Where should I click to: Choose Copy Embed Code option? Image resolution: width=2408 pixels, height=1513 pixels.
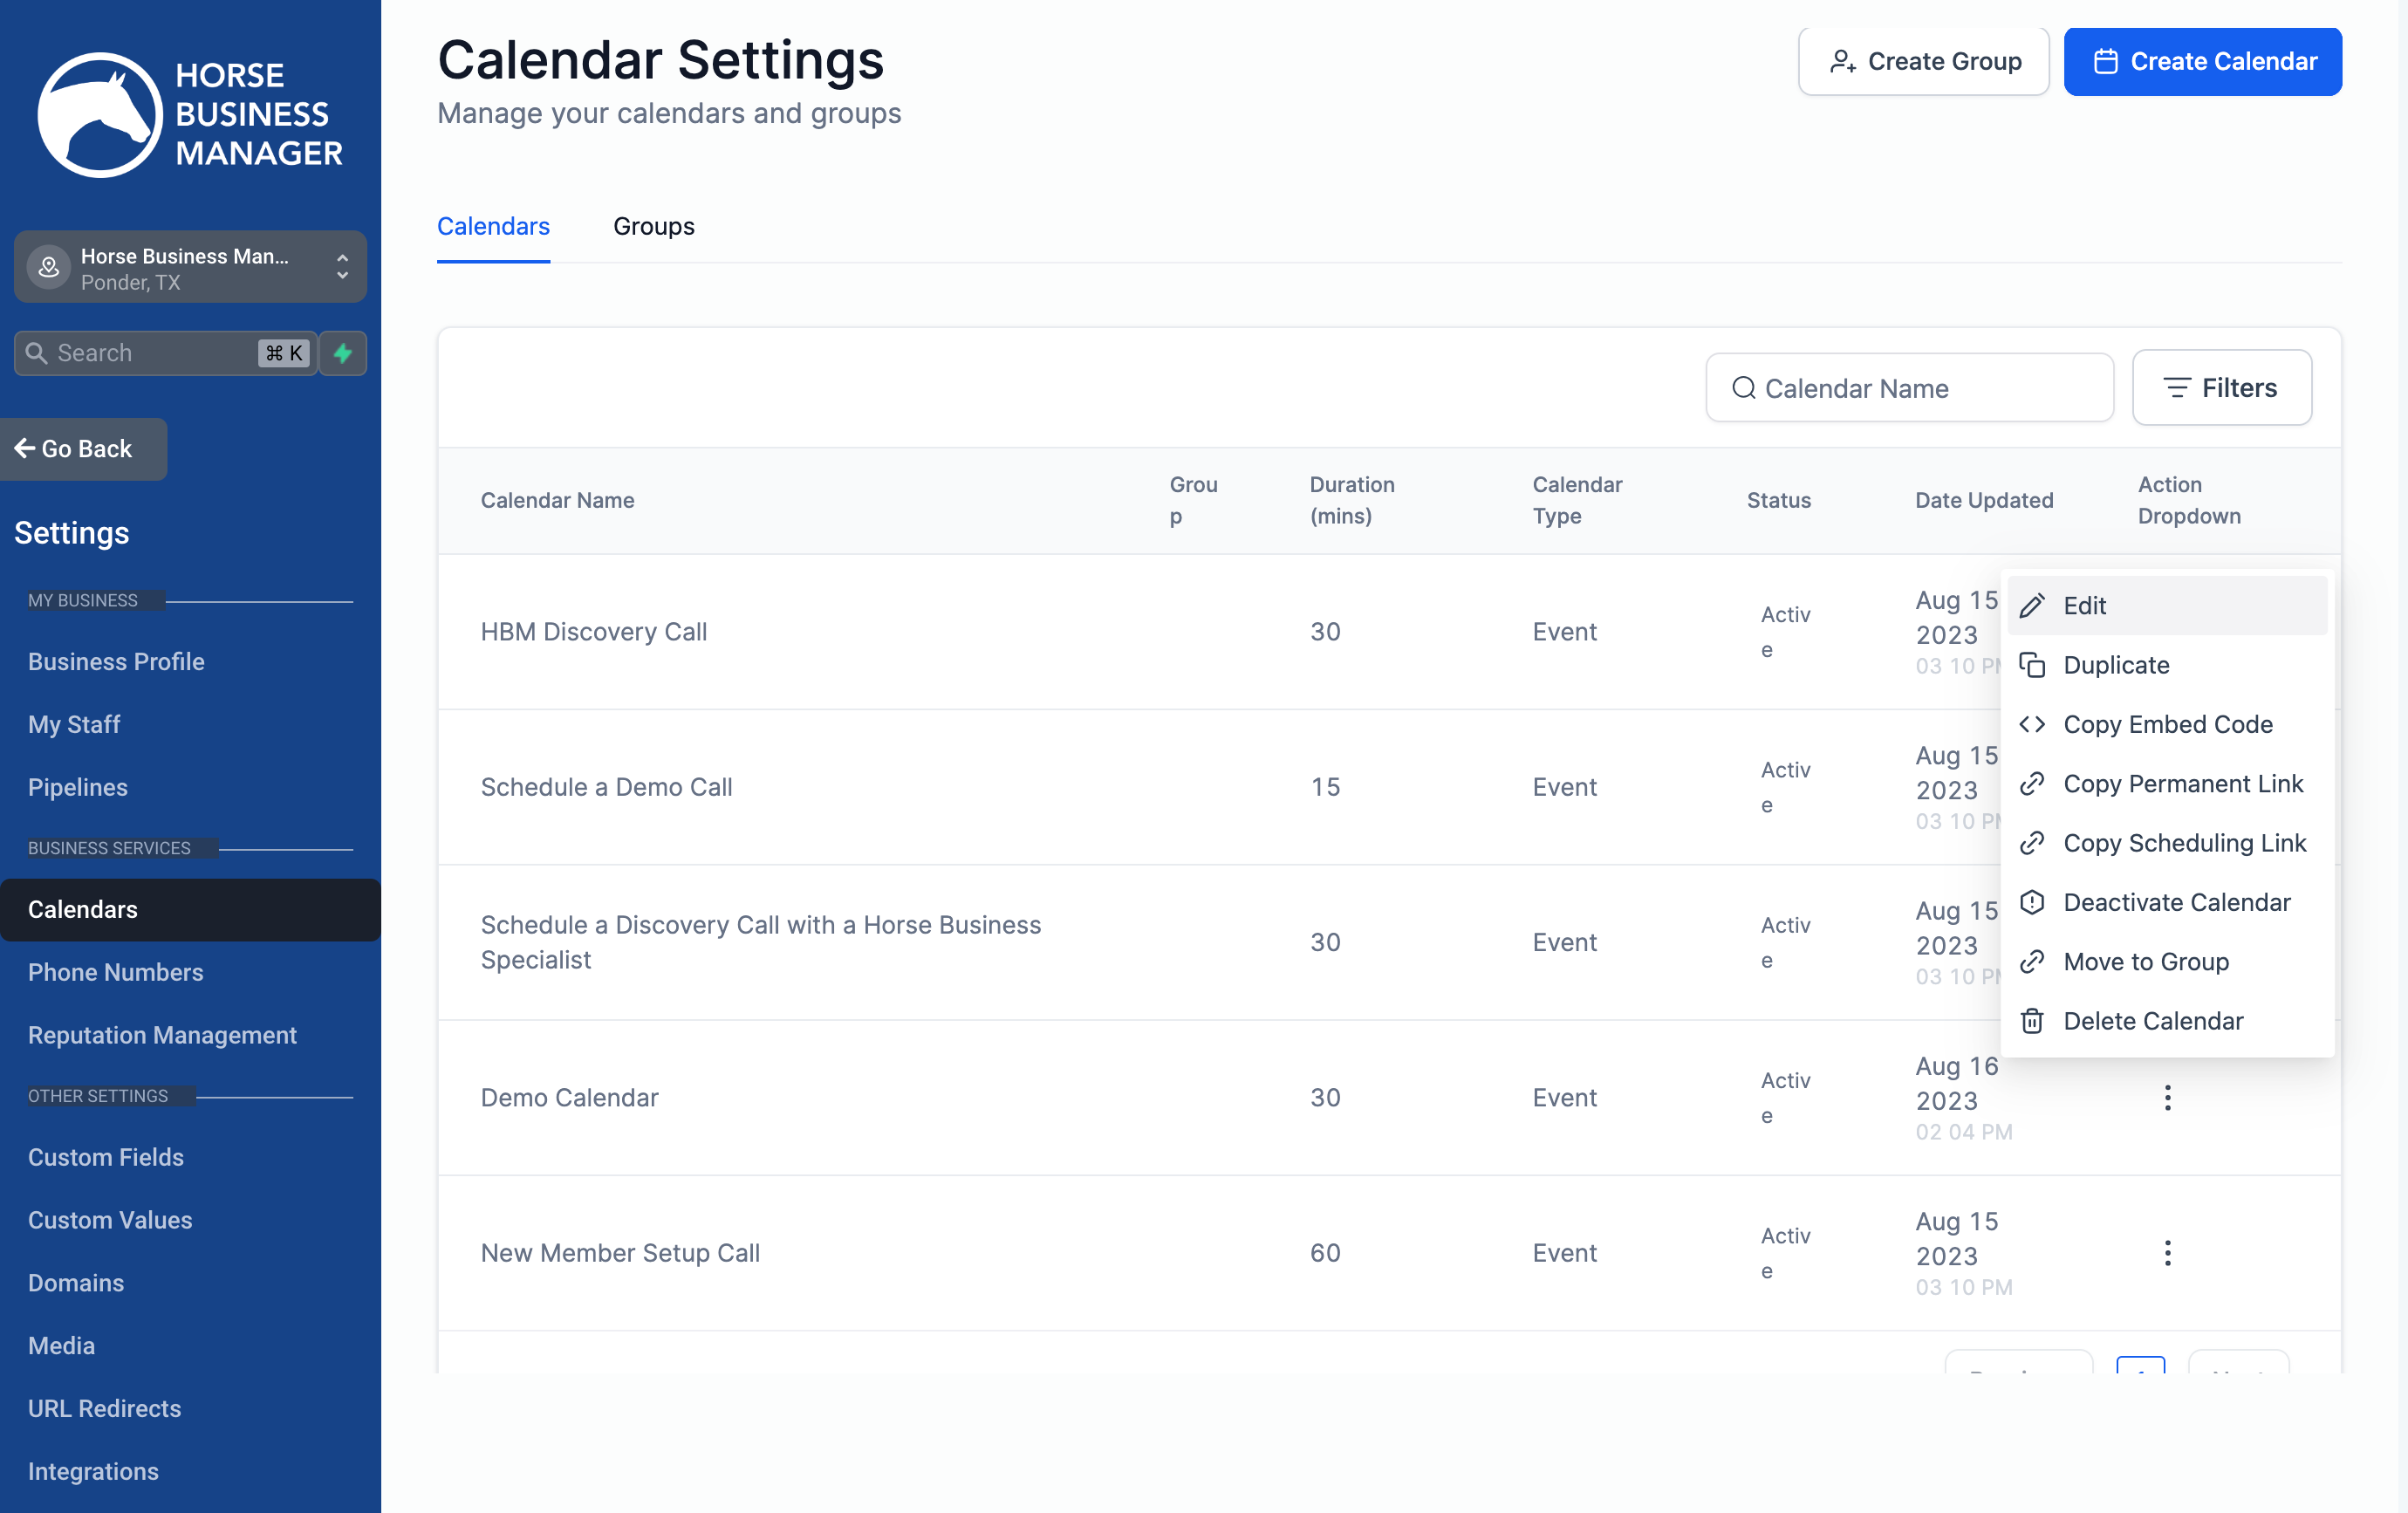tap(2167, 724)
